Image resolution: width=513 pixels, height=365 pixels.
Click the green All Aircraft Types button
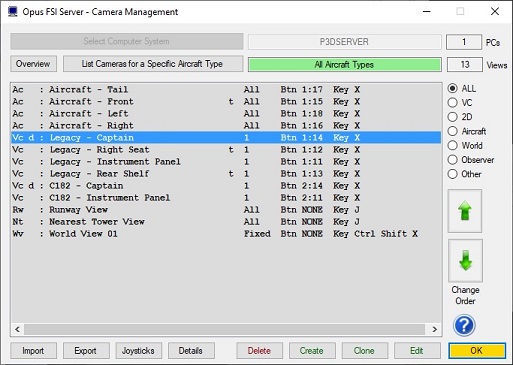(x=345, y=65)
